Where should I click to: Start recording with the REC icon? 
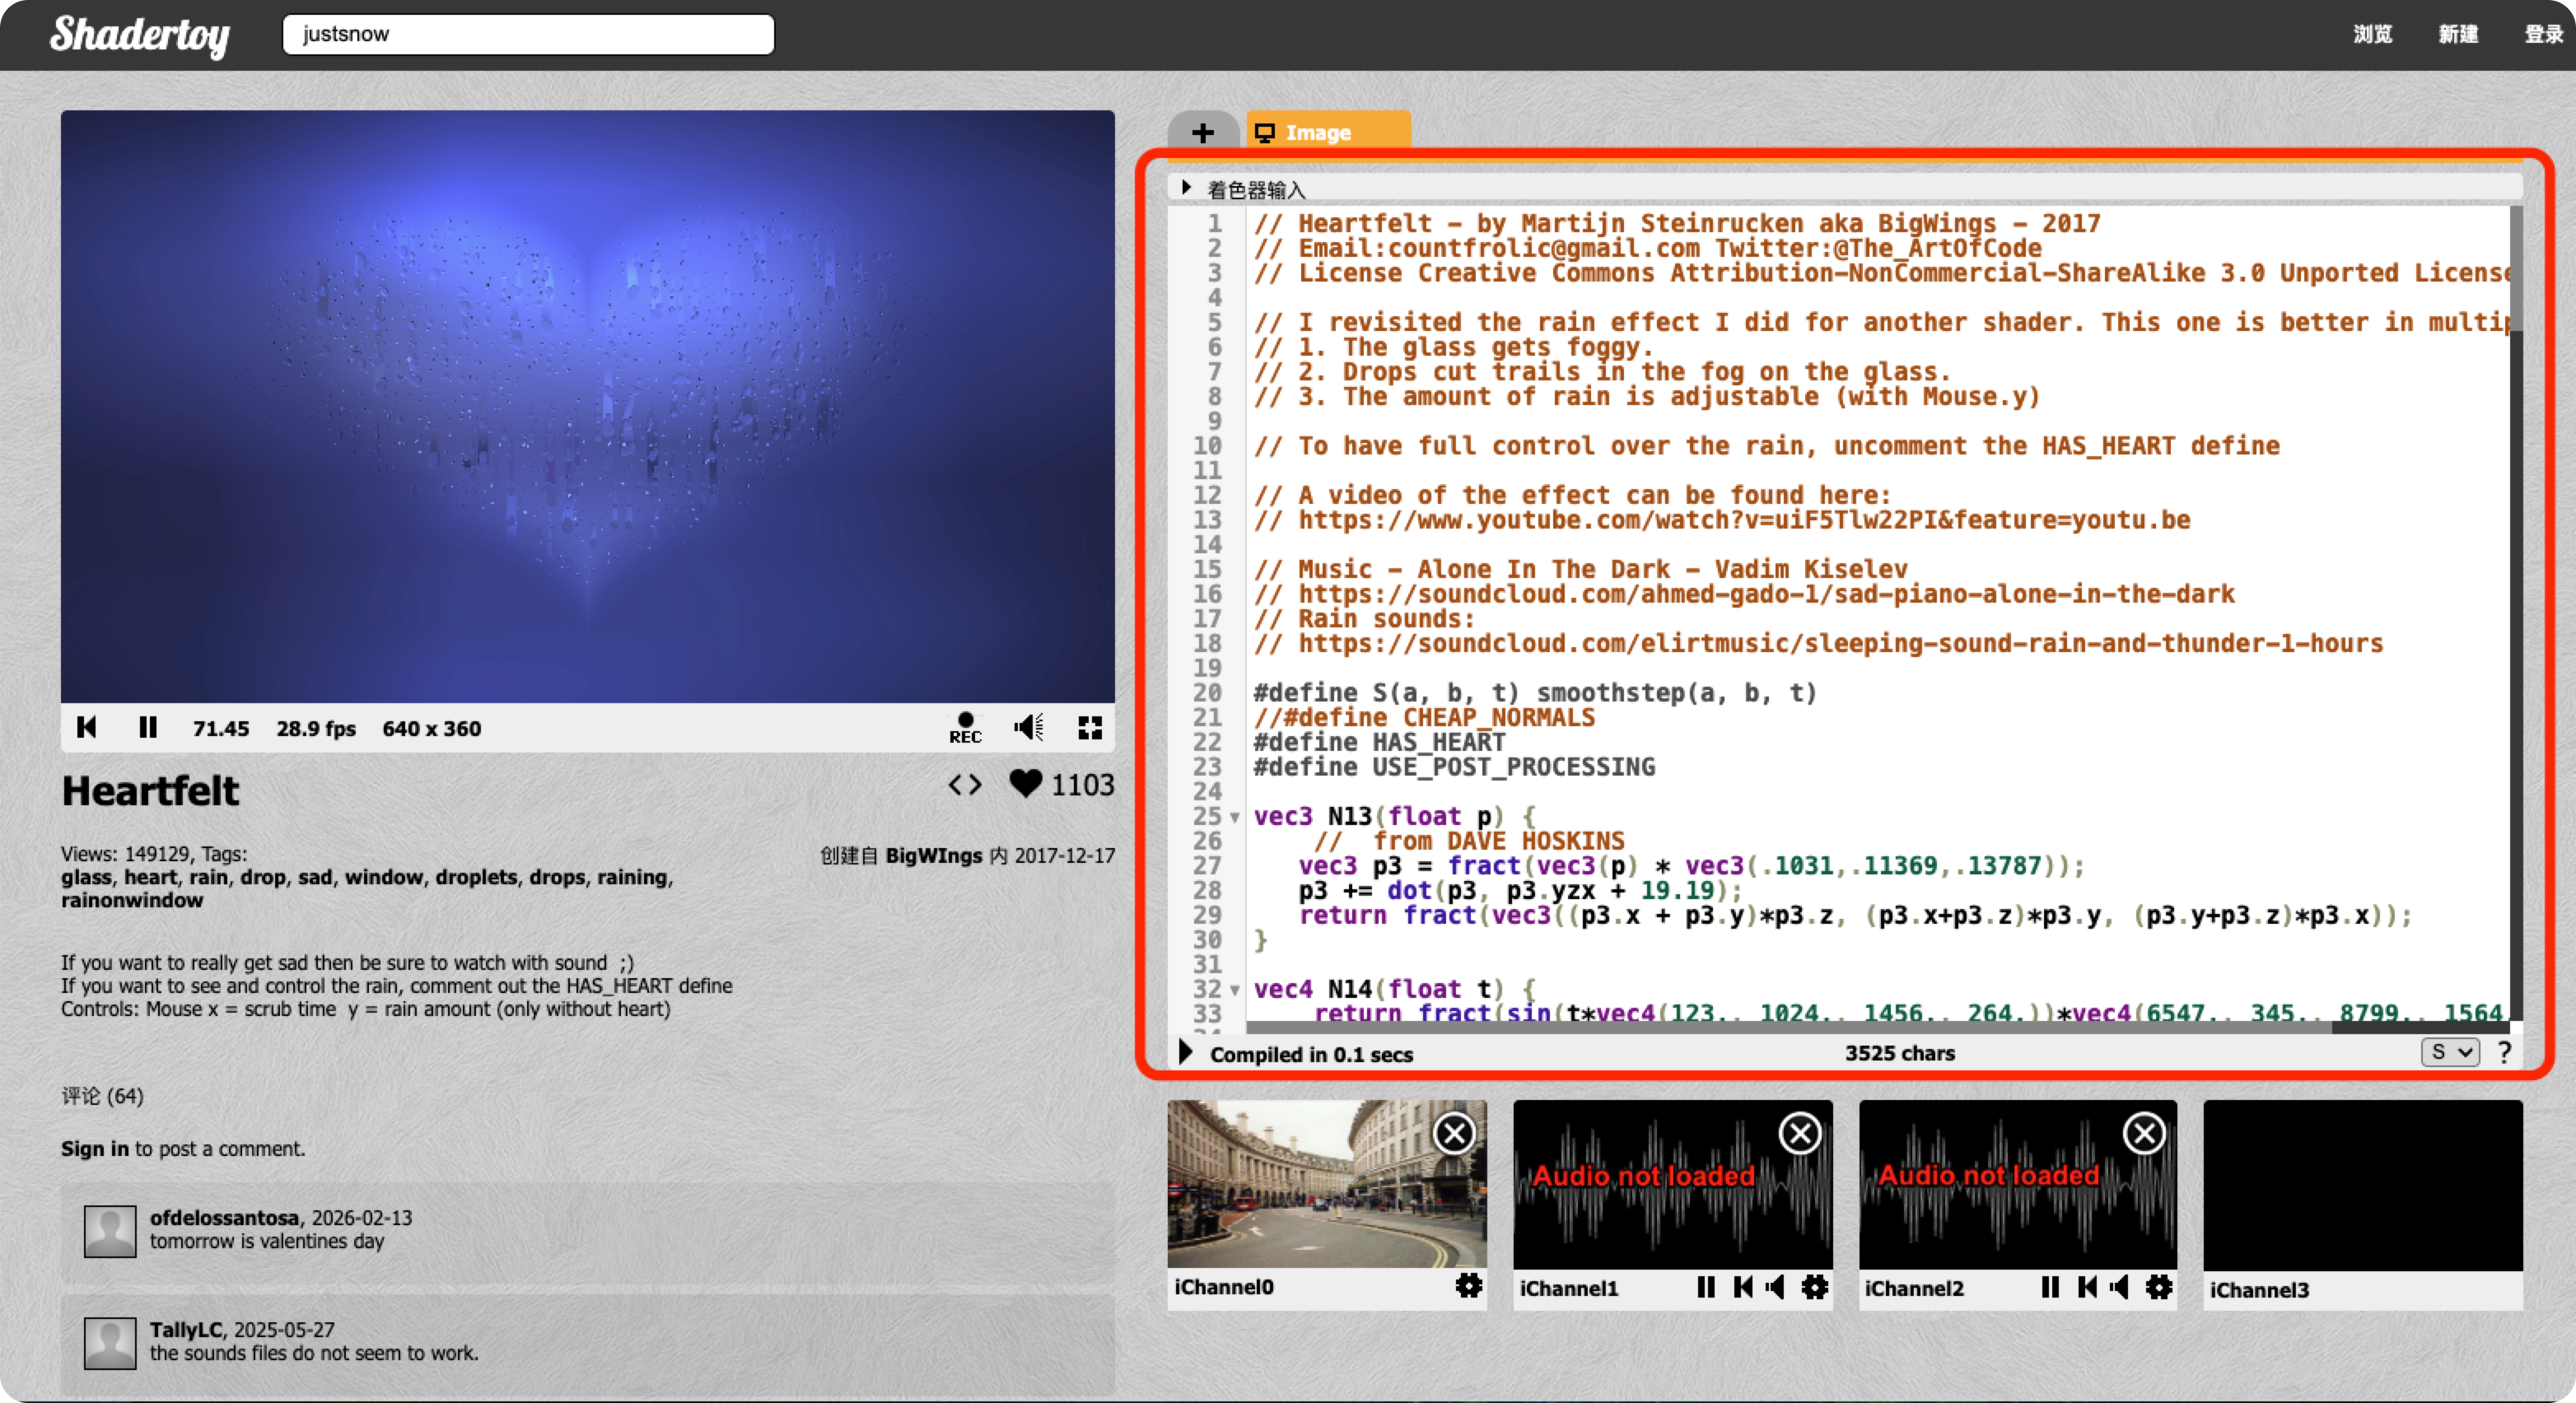(965, 727)
